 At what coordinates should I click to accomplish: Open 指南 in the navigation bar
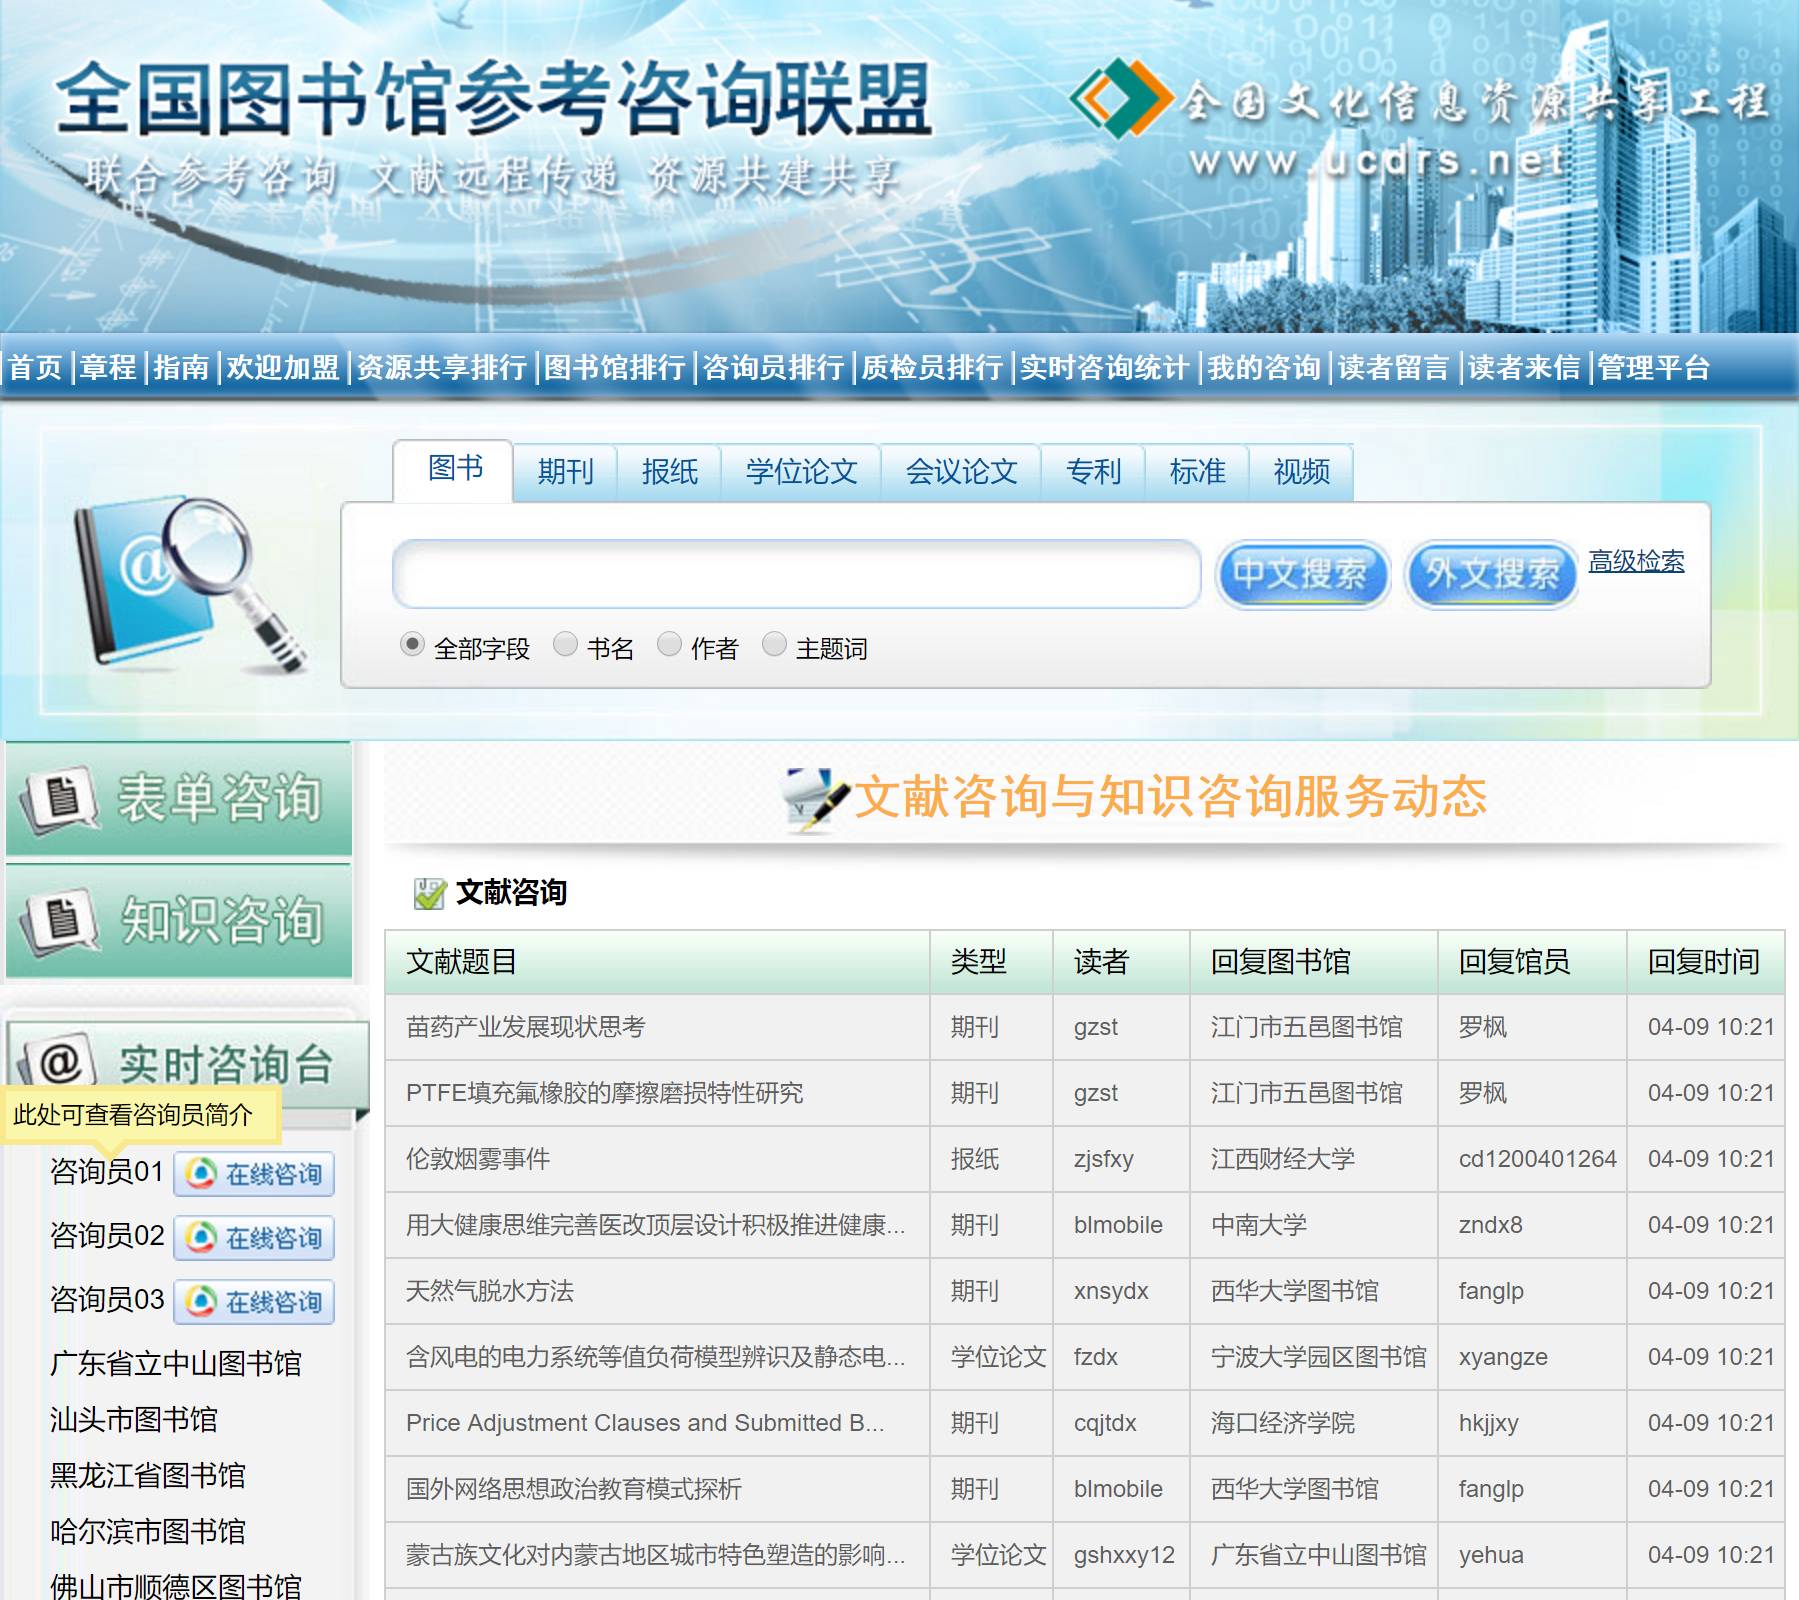pos(181,367)
